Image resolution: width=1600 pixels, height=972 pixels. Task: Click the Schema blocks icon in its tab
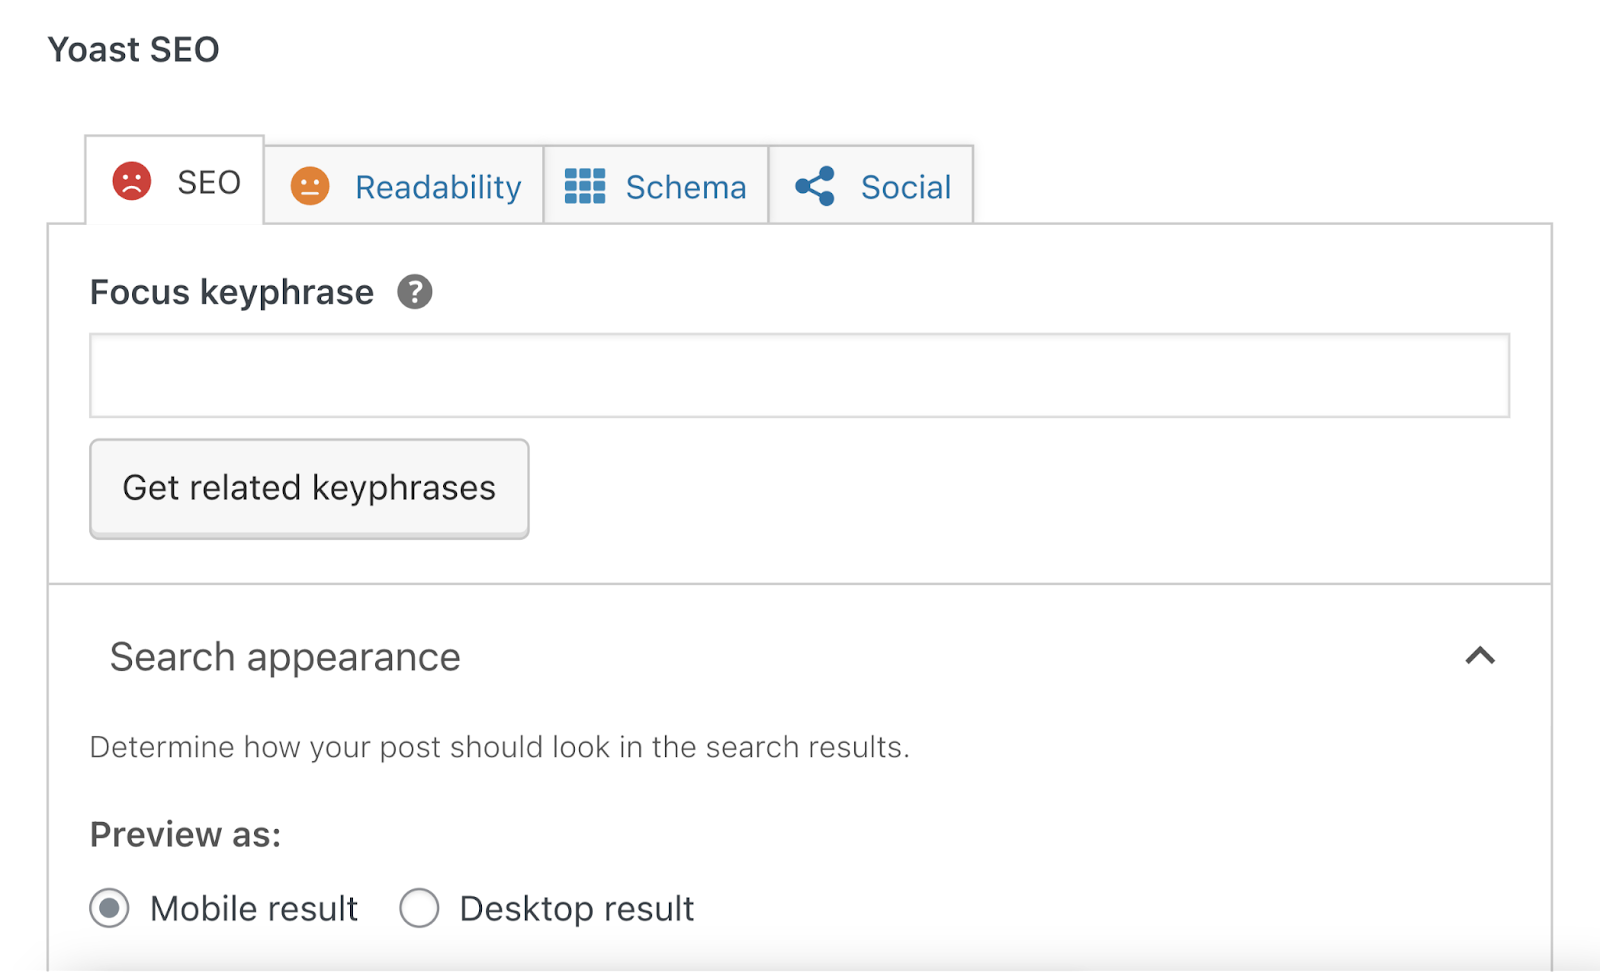(586, 185)
